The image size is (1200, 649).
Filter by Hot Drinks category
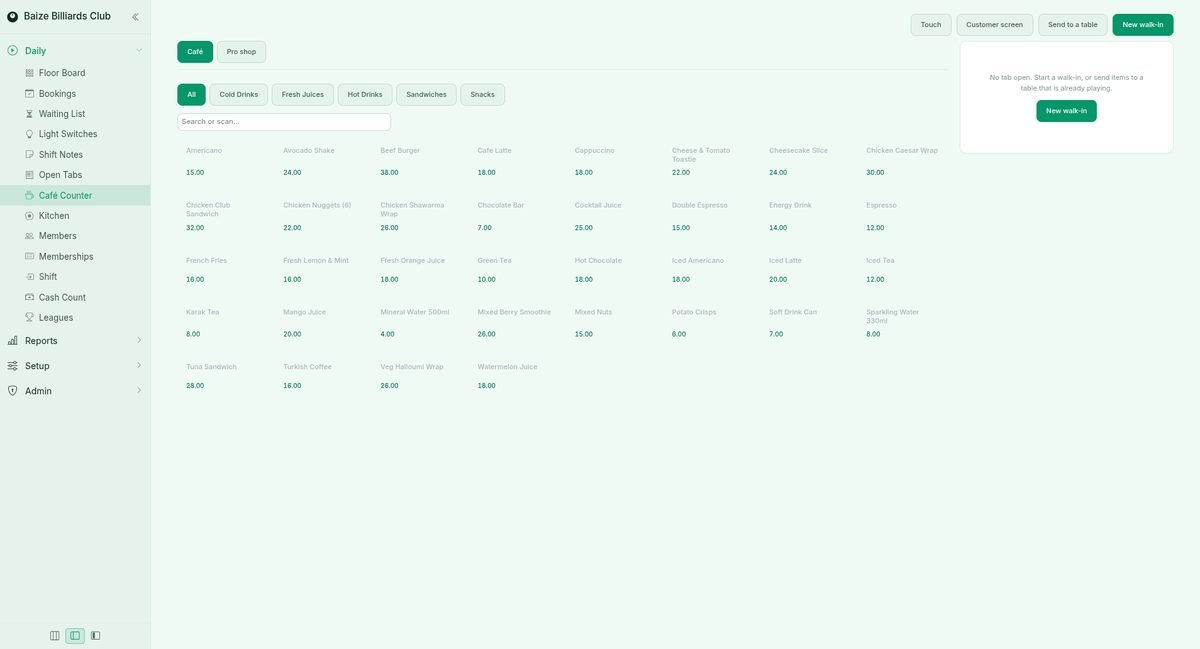click(365, 94)
